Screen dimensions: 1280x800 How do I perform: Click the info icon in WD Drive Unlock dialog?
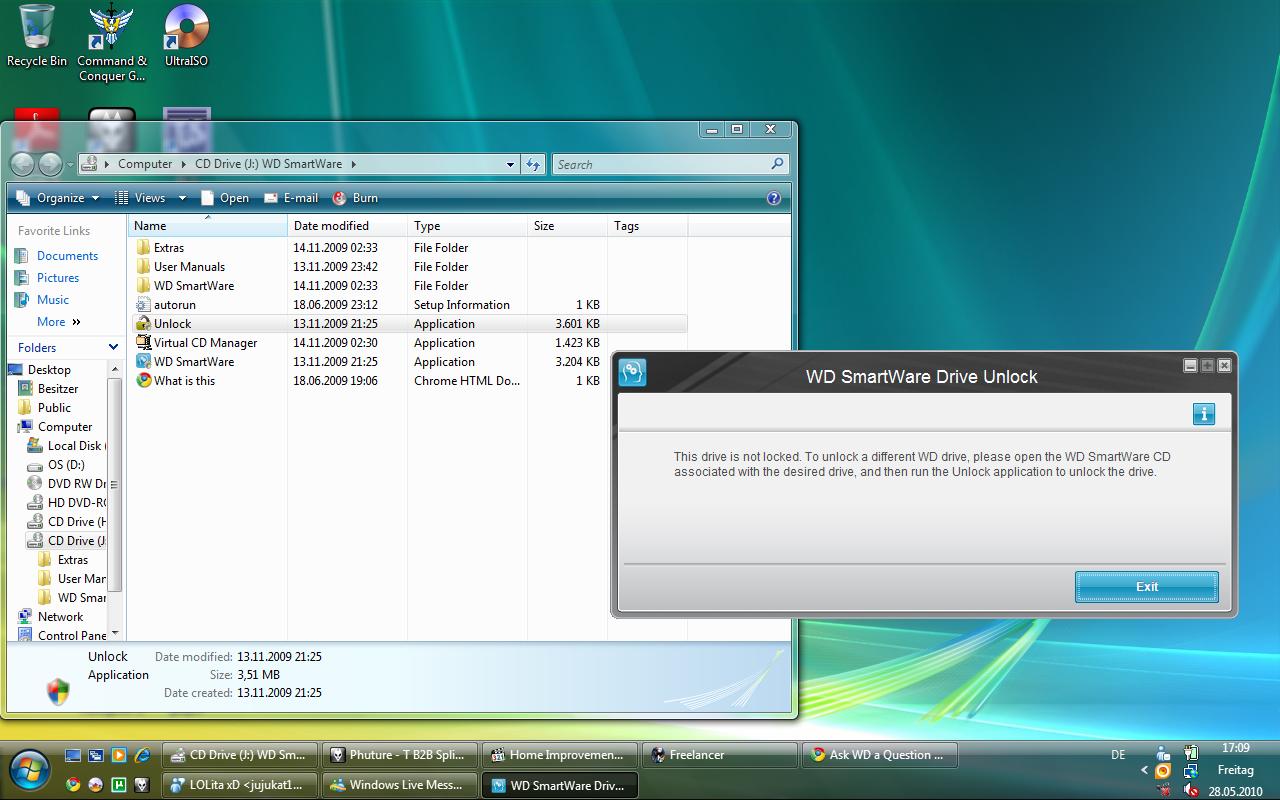pyautogui.click(x=1204, y=414)
